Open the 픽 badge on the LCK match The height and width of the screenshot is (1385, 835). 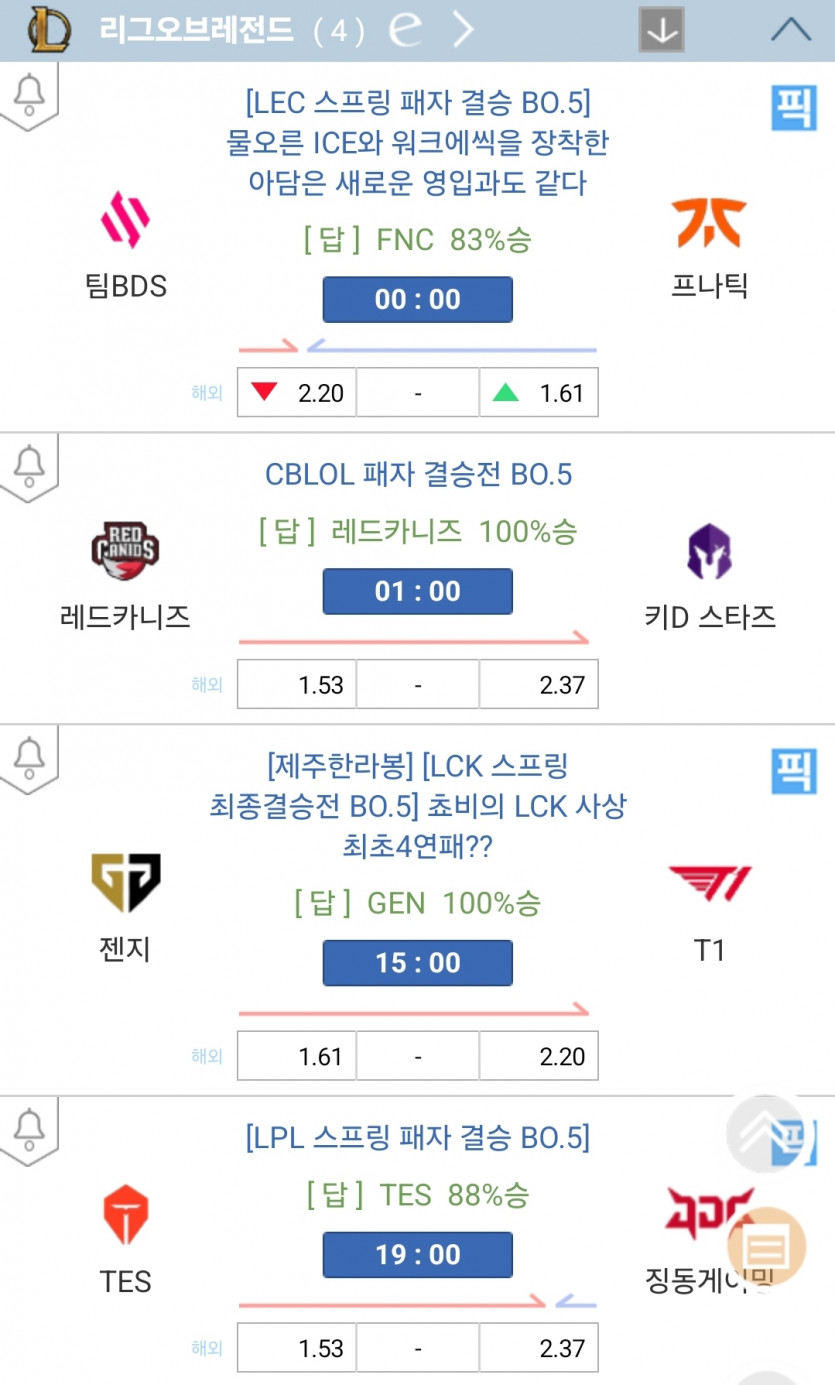click(794, 772)
